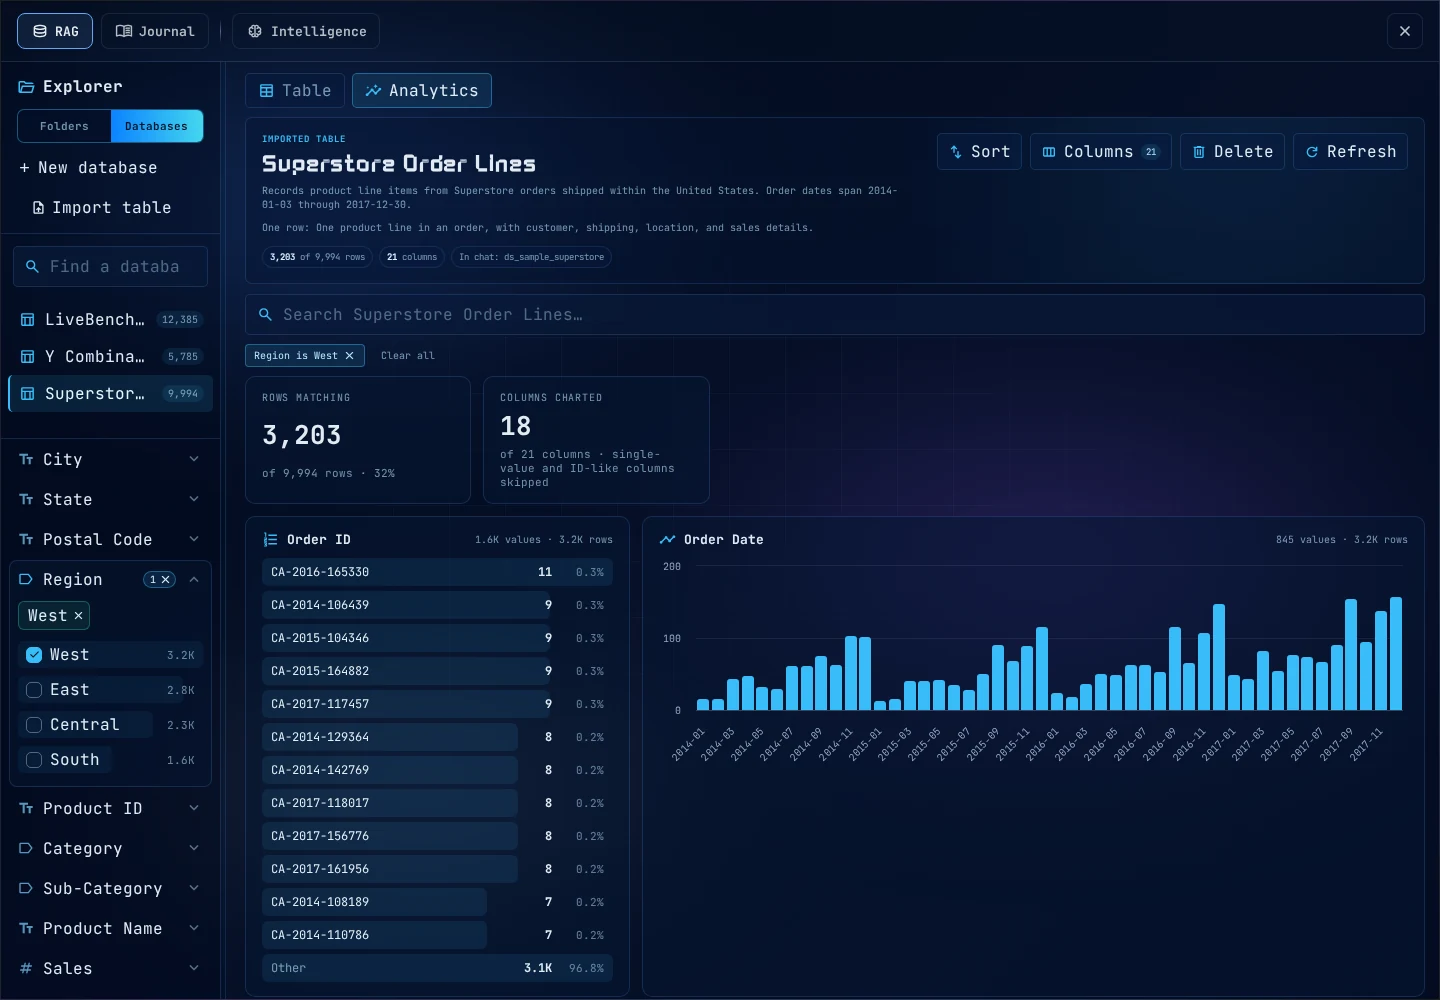
Task: Clear Region filter count badge
Action: point(166,580)
